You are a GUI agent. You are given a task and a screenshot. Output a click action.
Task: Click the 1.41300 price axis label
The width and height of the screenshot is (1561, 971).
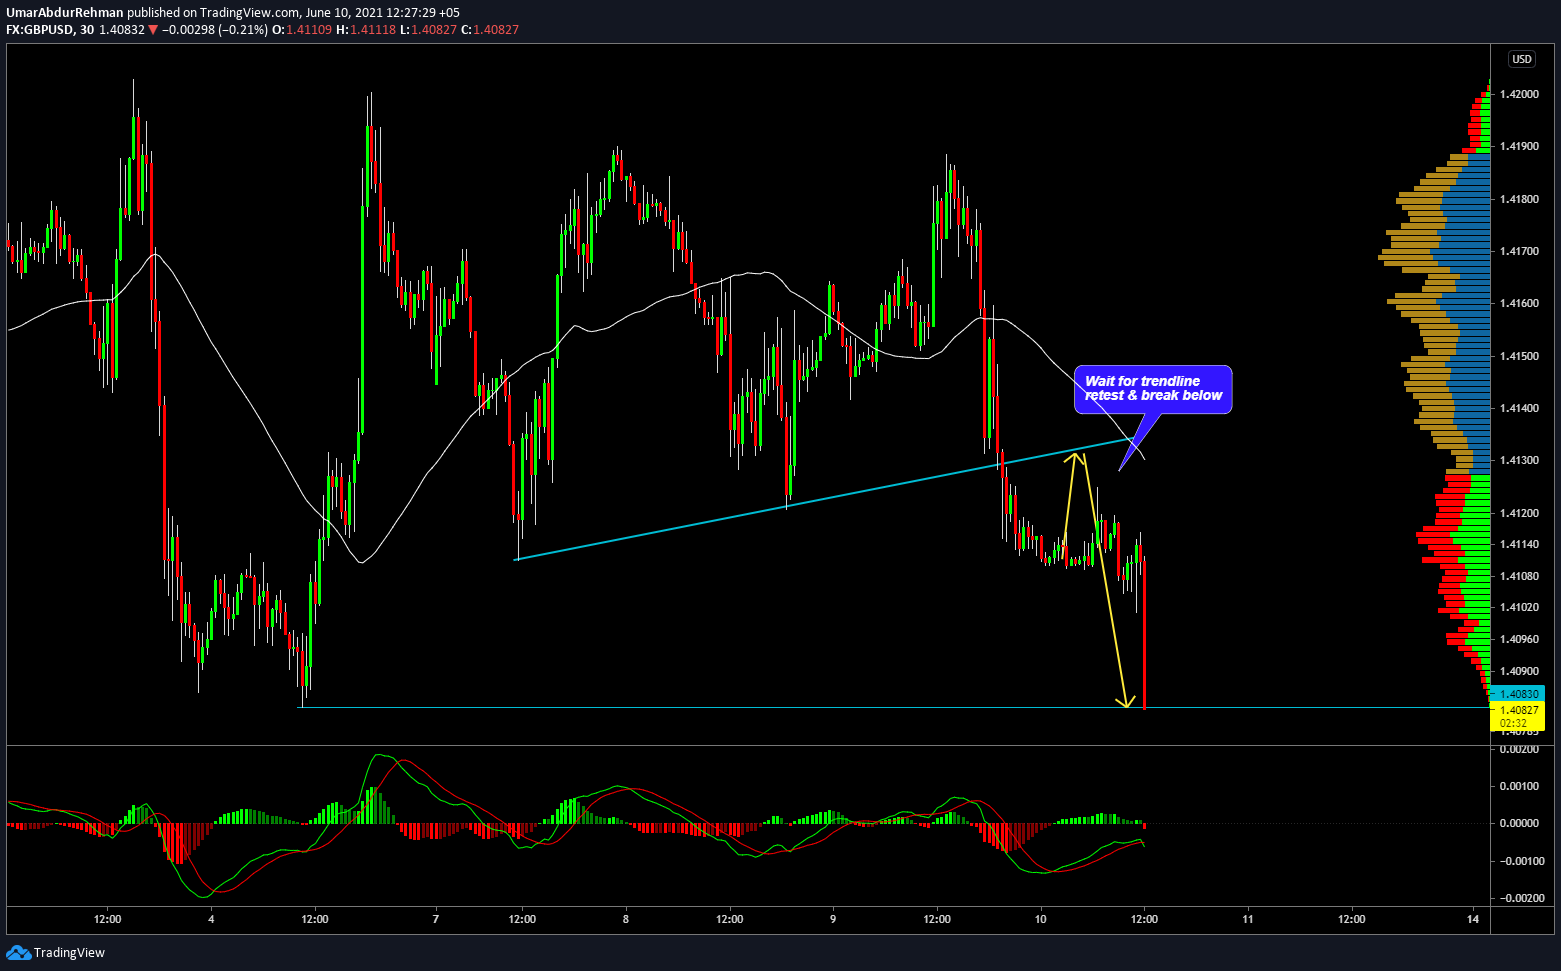[x=1518, y=460]
